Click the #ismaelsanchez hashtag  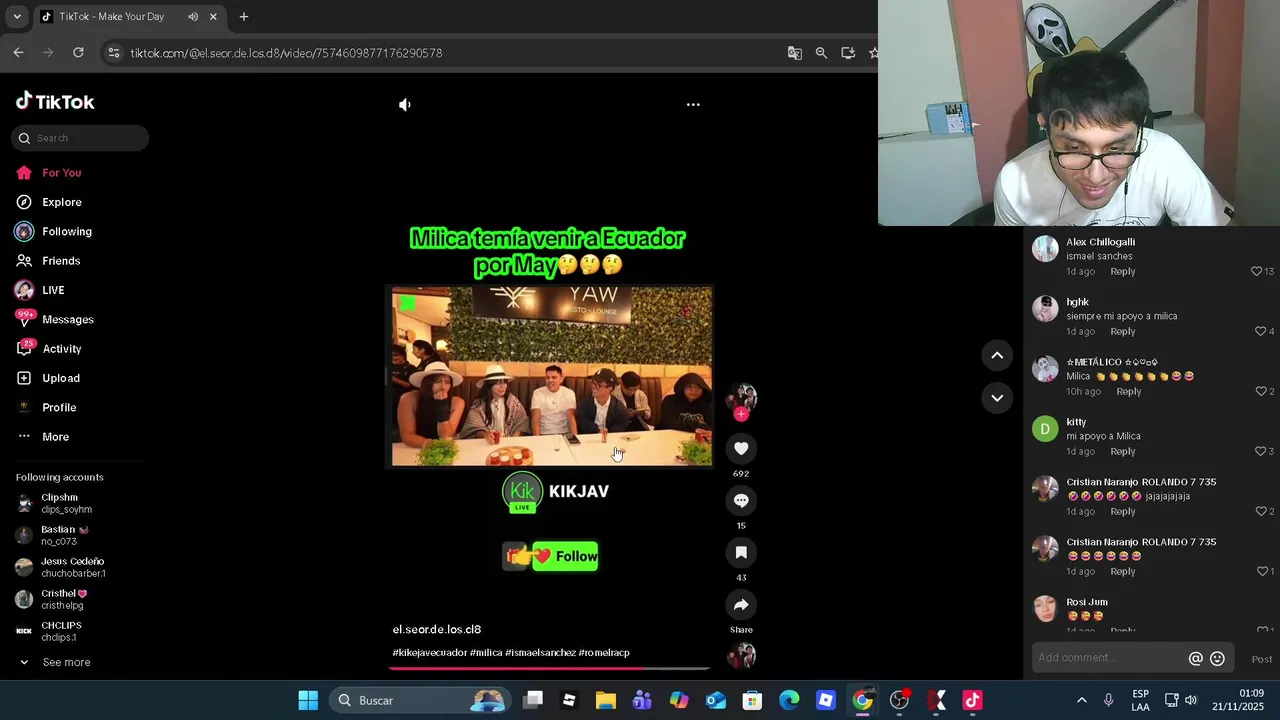pos(540,652)
